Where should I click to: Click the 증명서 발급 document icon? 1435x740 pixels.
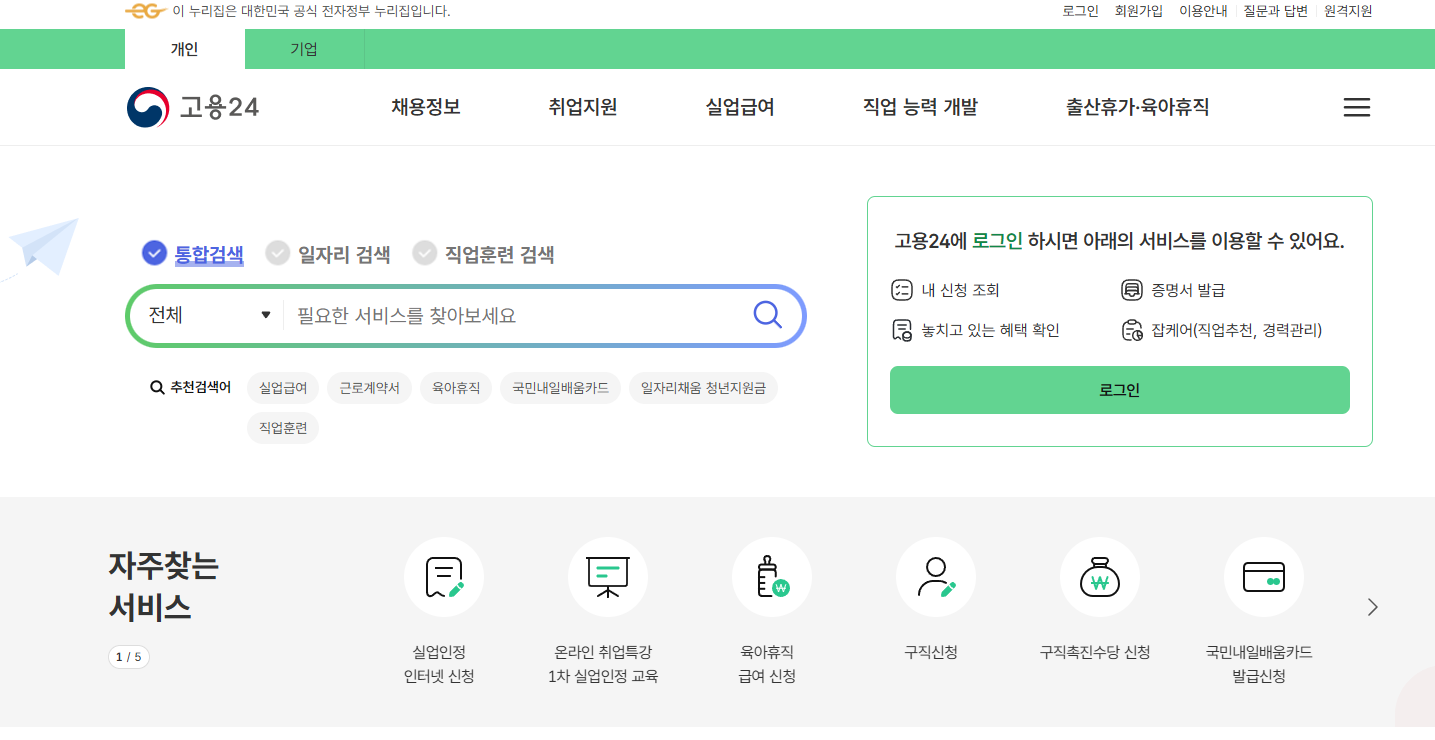pyautogui.click(x=1131, y=291)
